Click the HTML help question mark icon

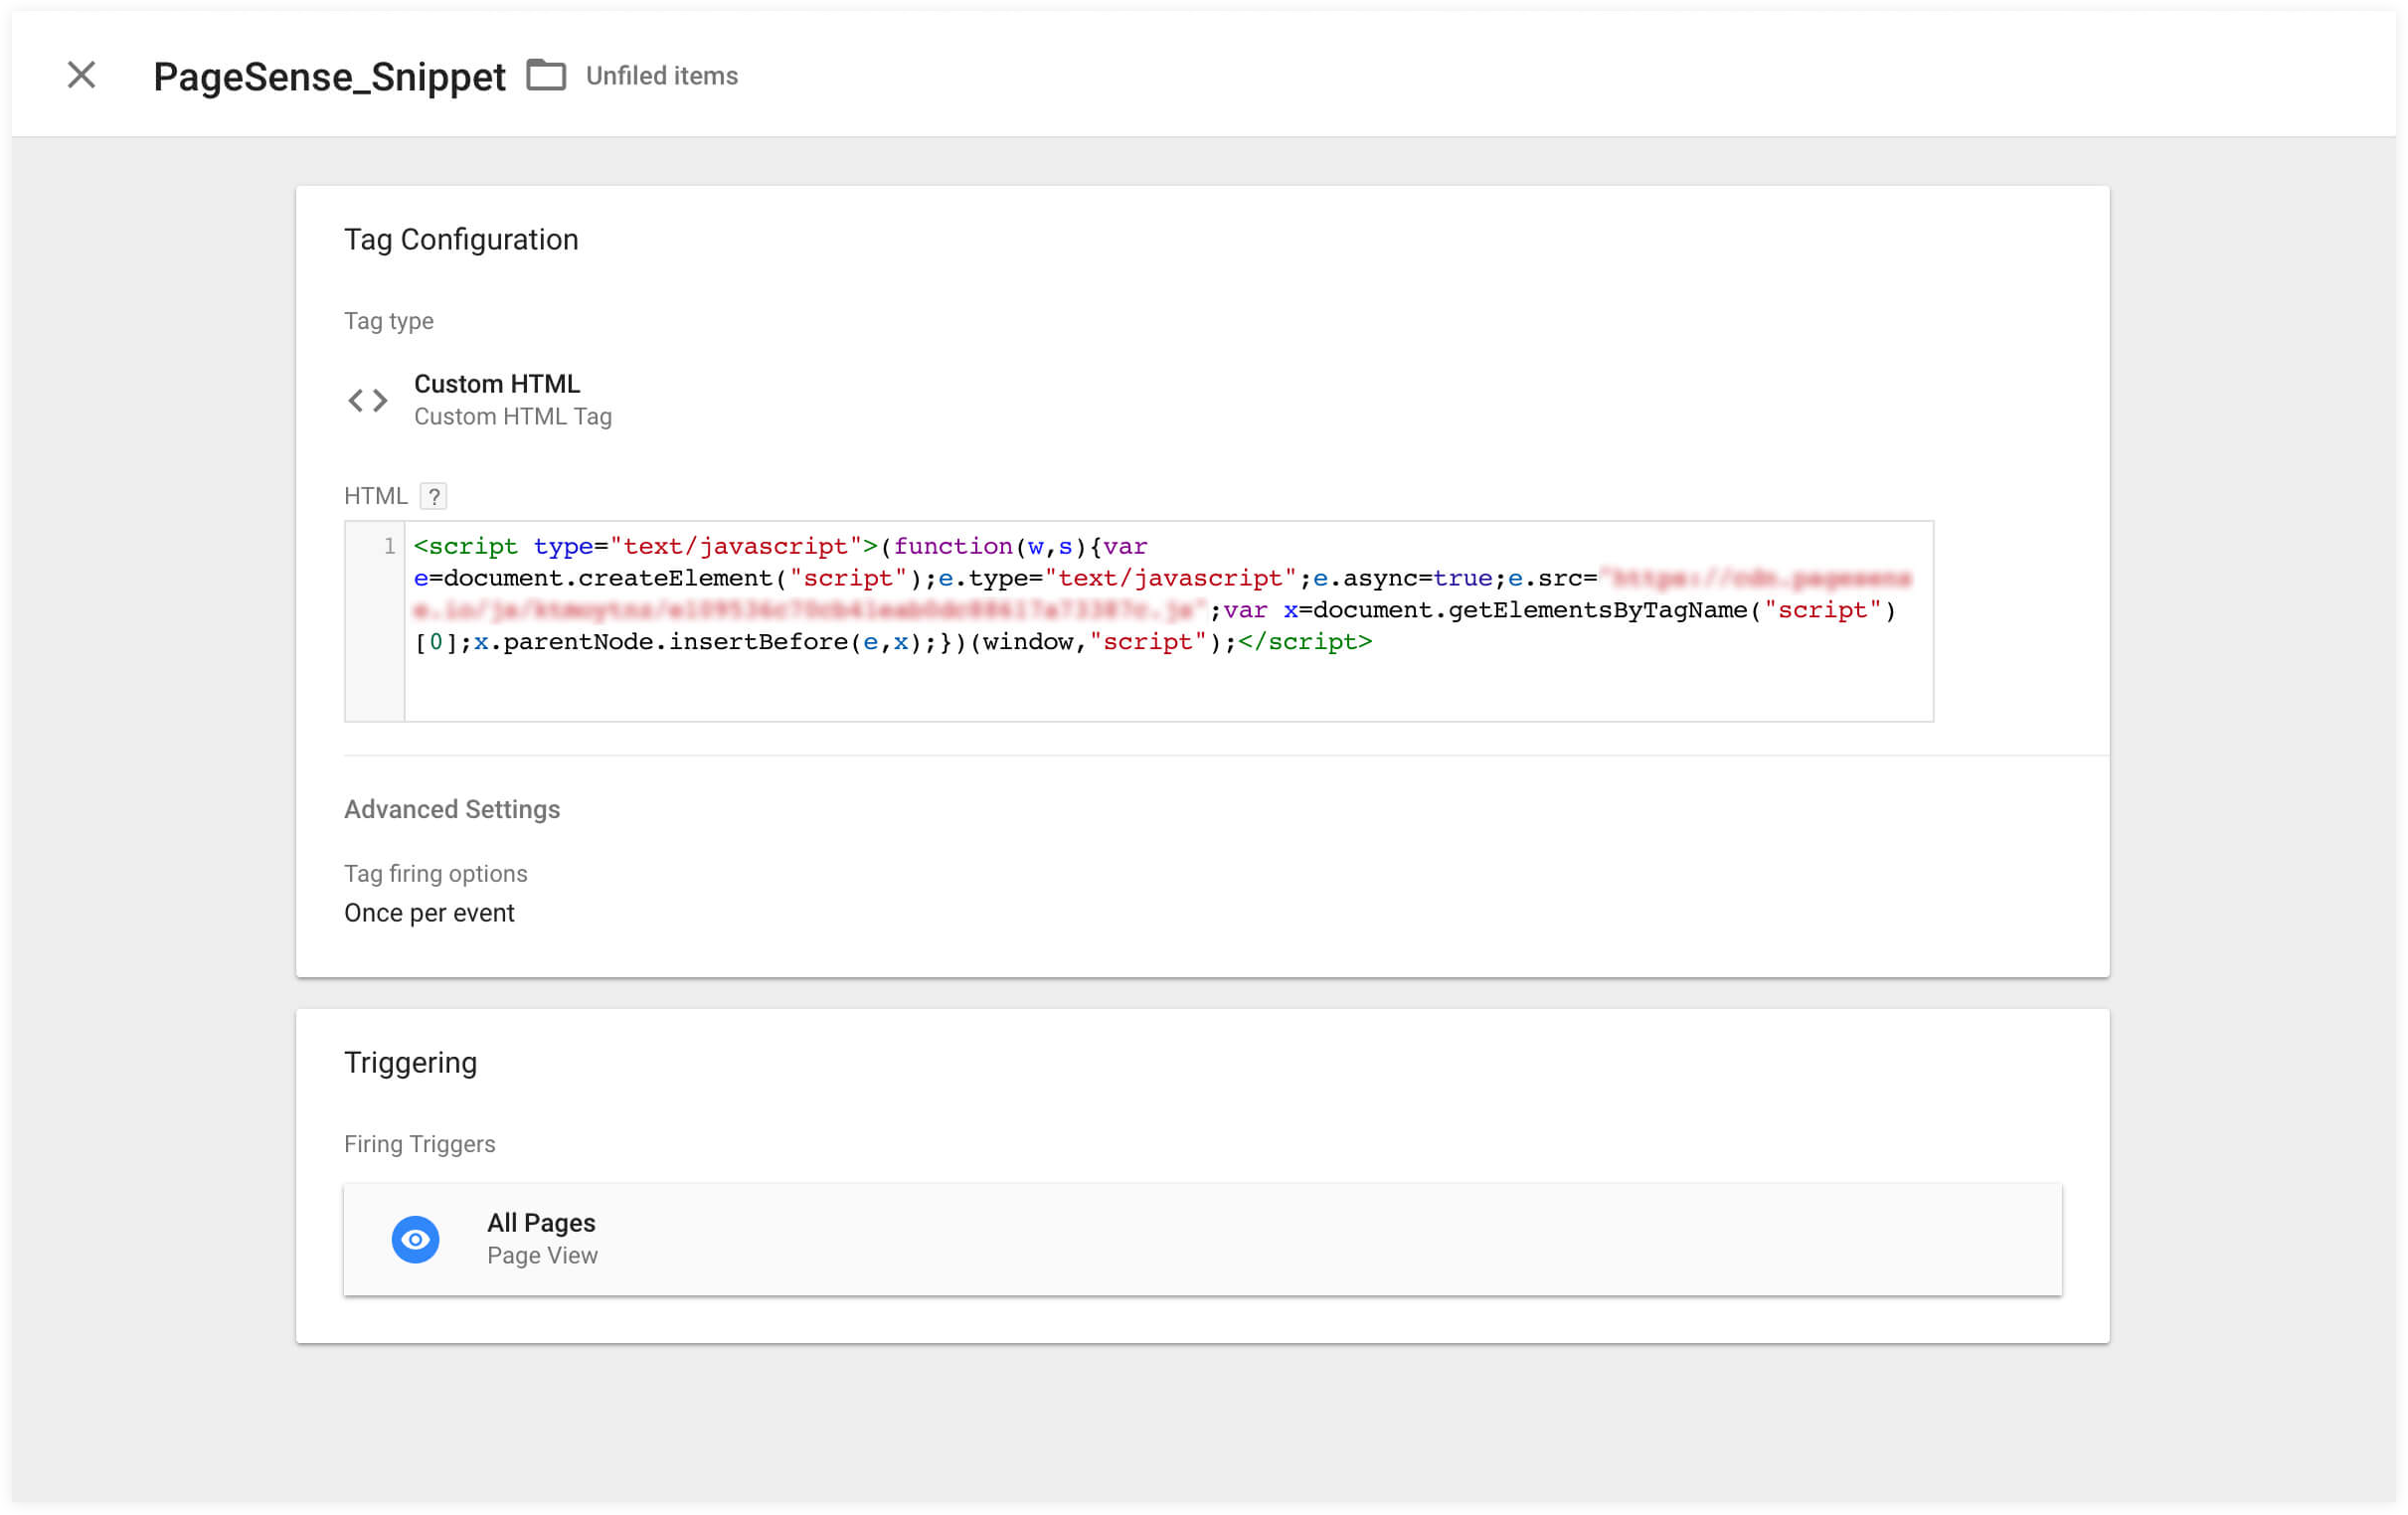coord(433,496)
